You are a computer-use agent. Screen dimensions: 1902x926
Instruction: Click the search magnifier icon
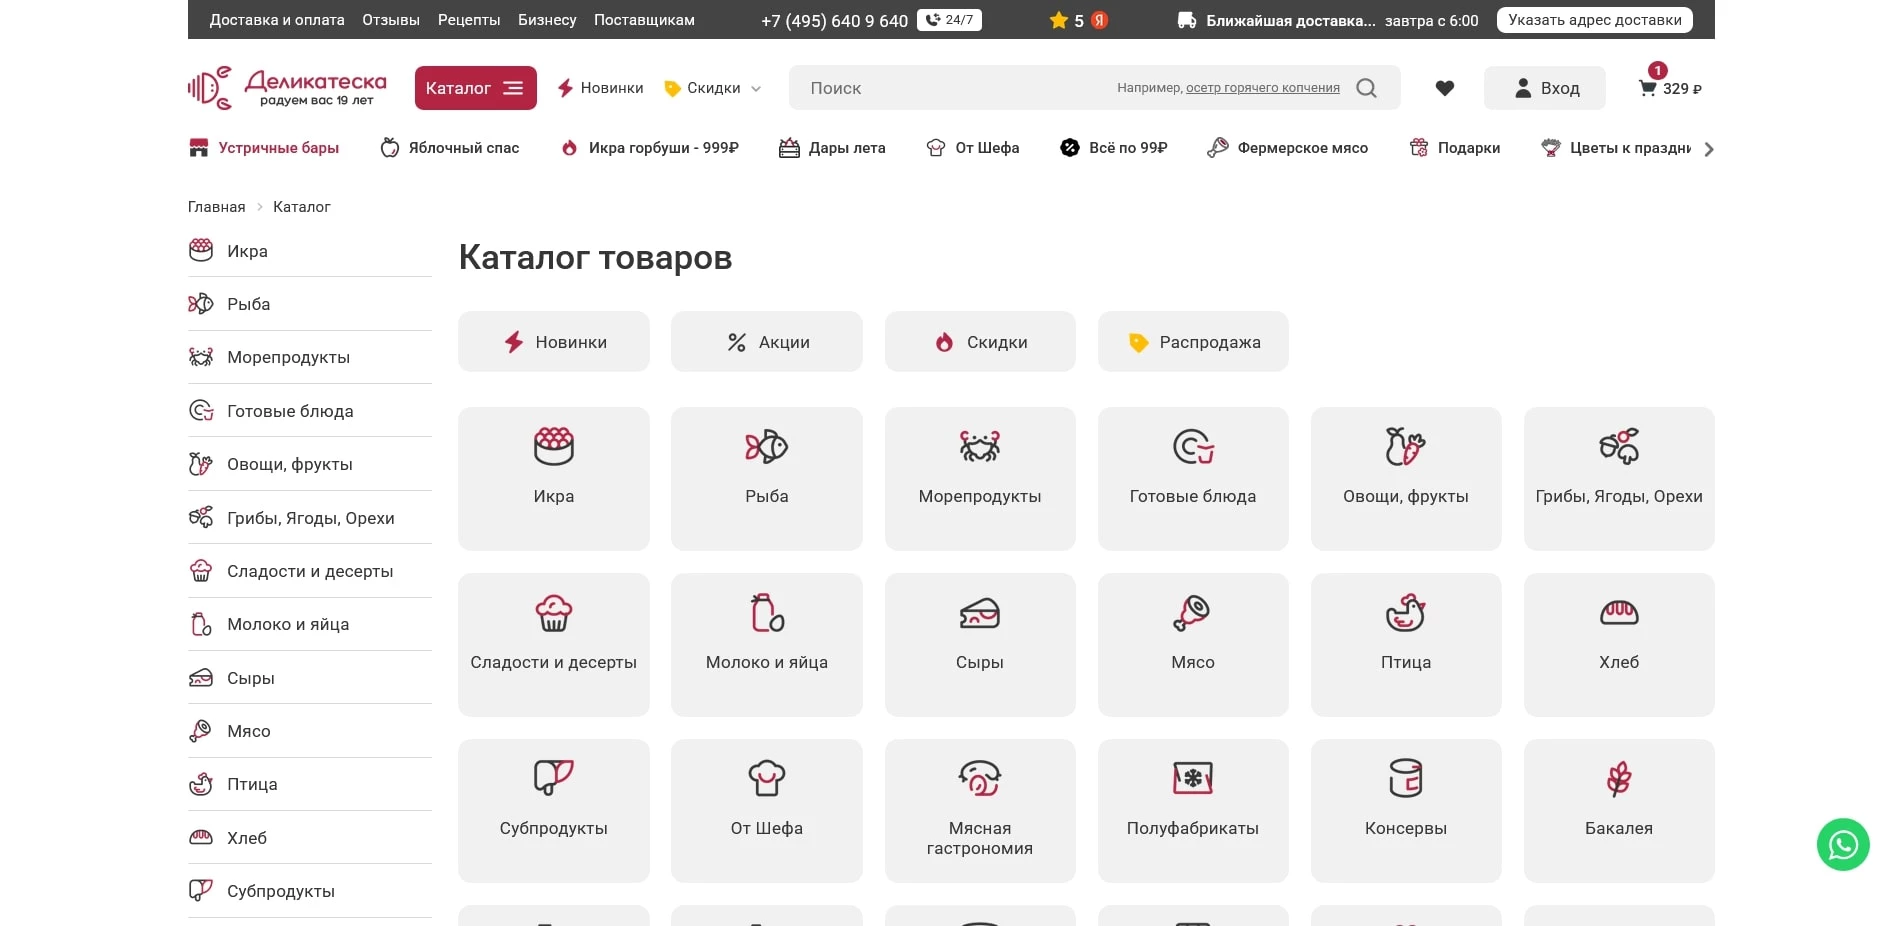pyautogui.click(x=1365, y=88)
